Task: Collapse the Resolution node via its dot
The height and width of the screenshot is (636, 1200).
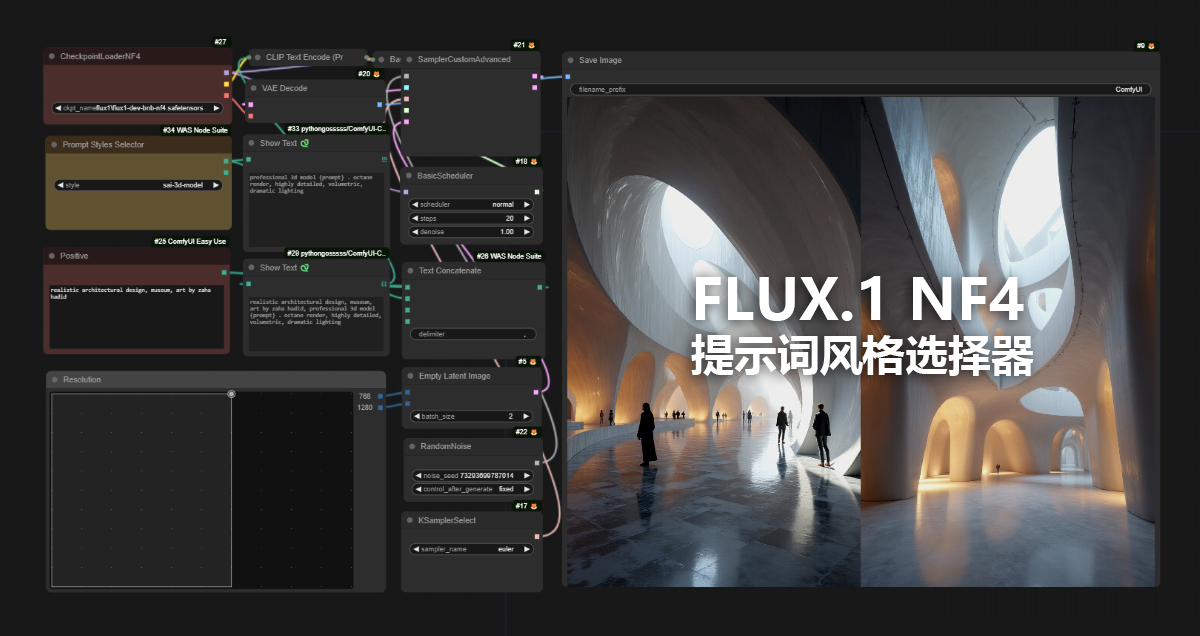Action: [x=54, y=380]
